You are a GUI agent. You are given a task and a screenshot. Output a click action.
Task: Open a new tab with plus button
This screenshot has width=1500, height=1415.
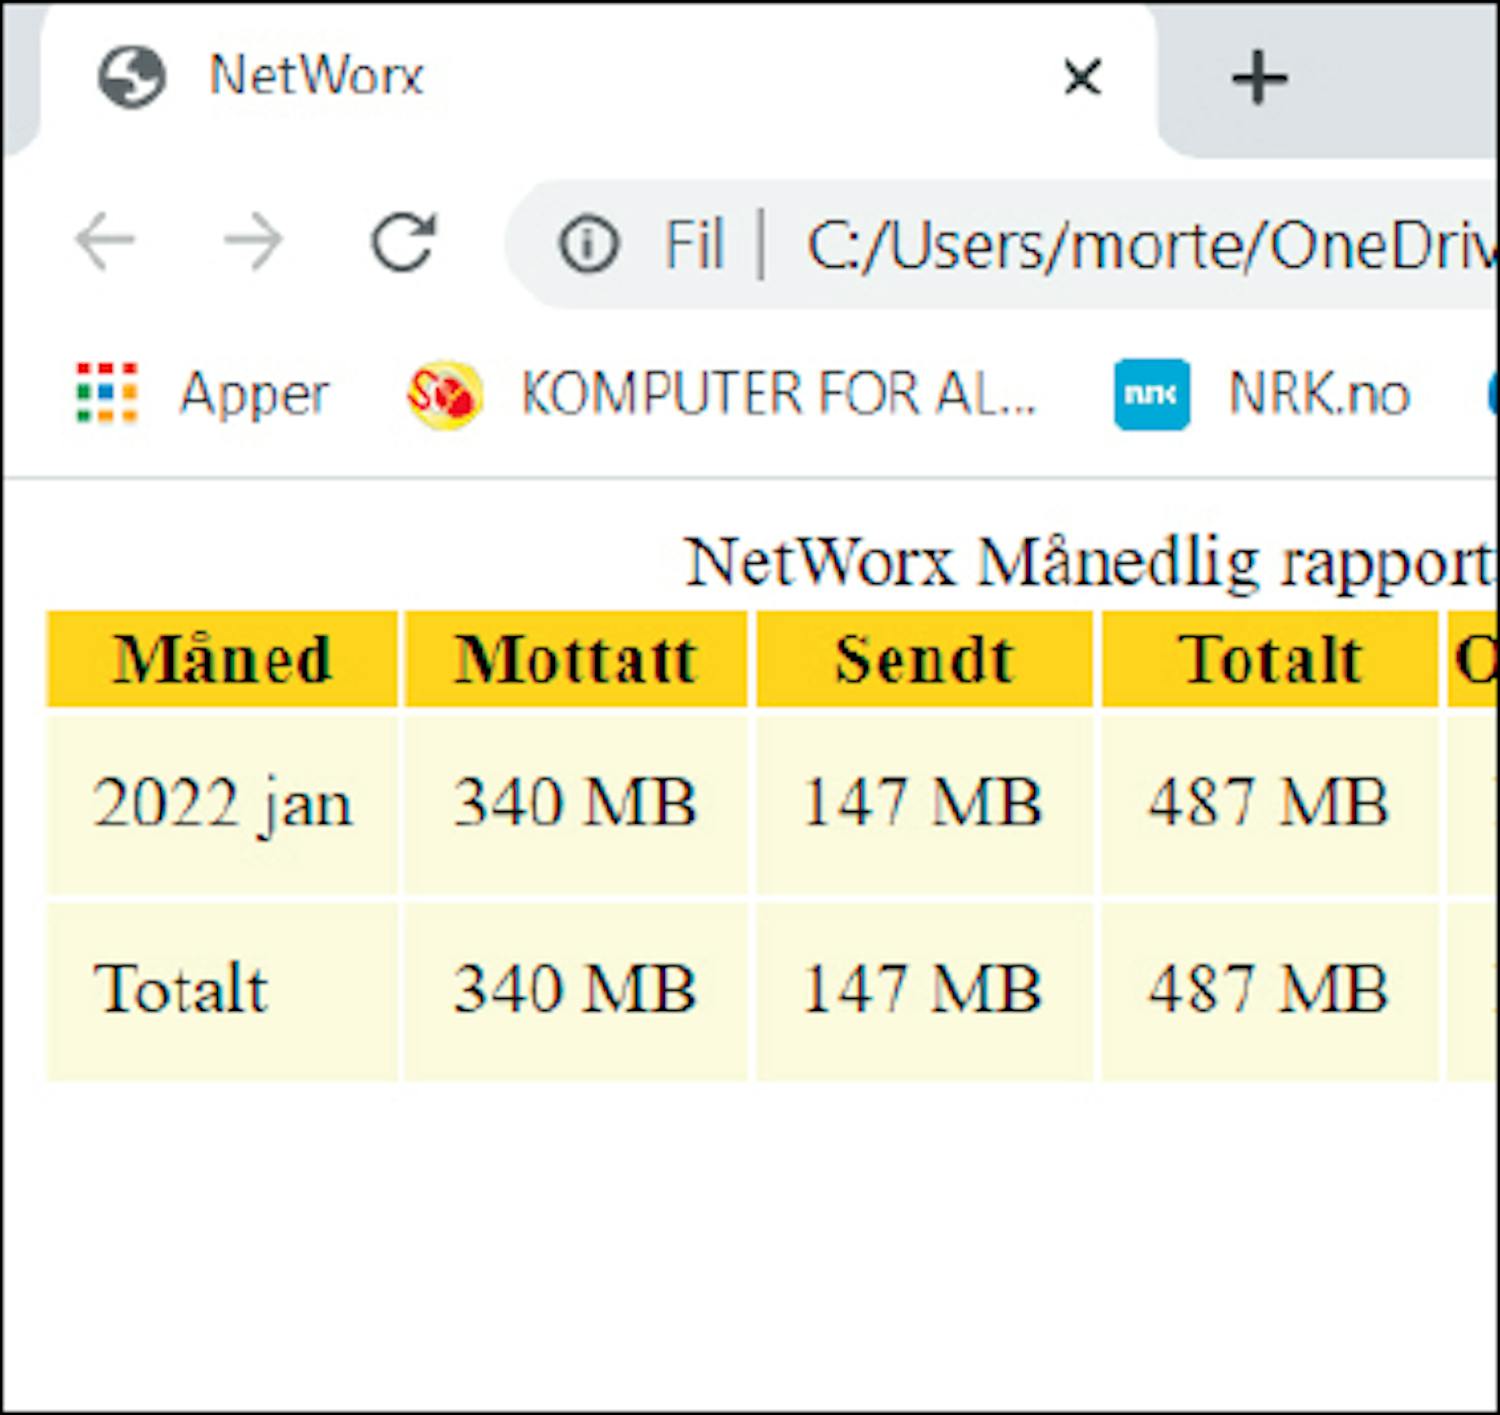click(1259, 79)
